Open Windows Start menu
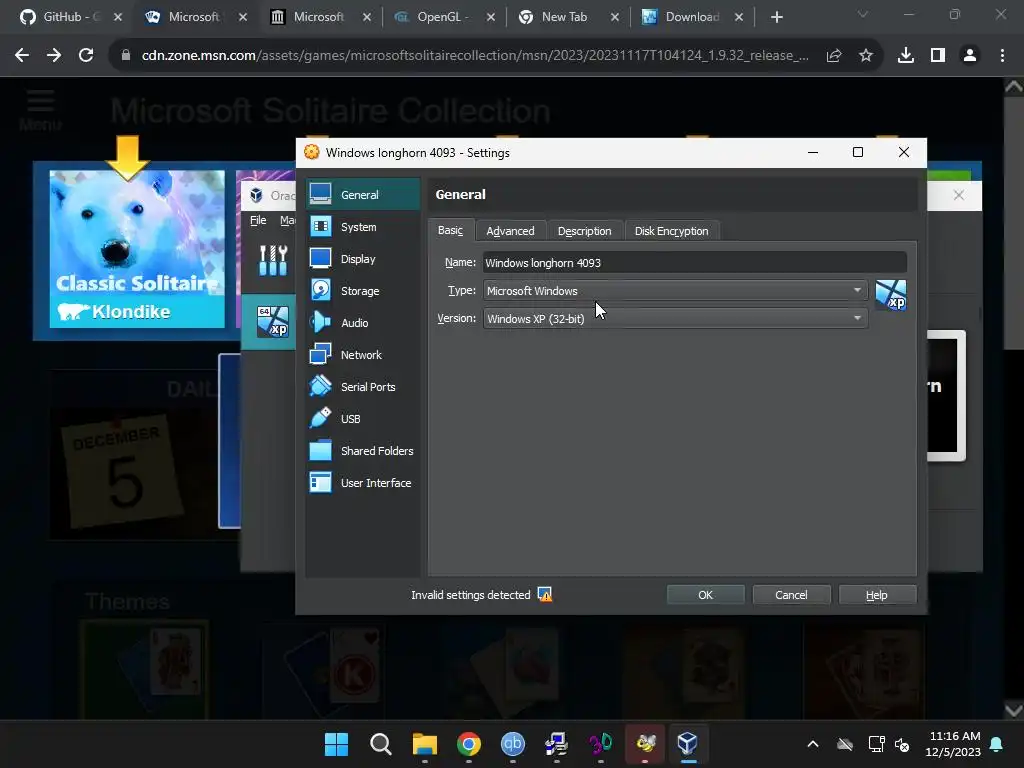Image resolution: width=1024 pixels, height=768 pixels. click(337, 744)
